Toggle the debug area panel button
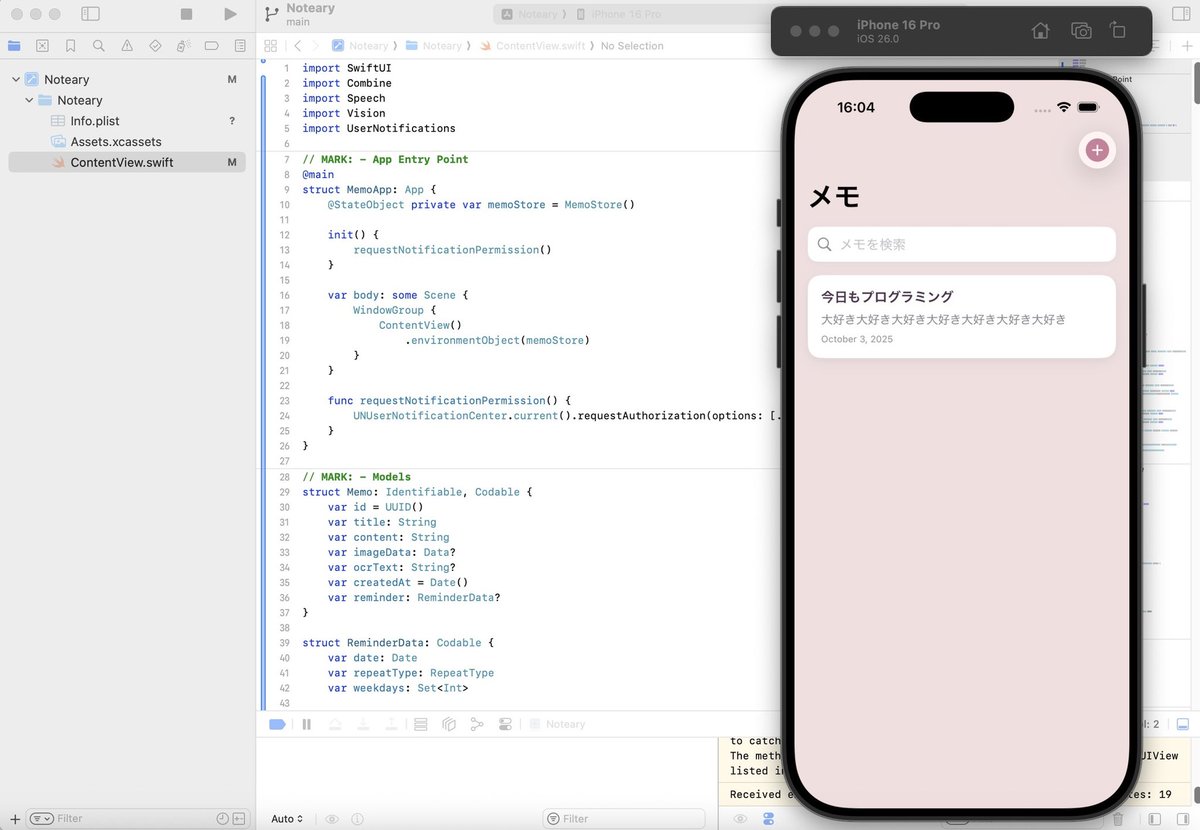The width and height of the screenshot is (1200, 830). [1182, 724]
